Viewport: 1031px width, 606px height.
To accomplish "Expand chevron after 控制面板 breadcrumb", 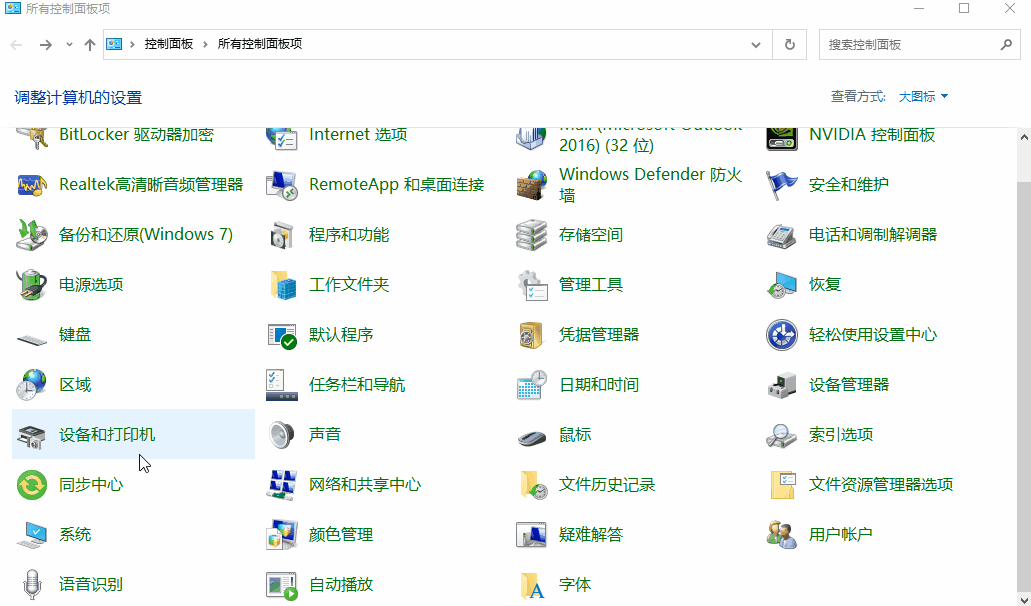I will pos(205,44).
